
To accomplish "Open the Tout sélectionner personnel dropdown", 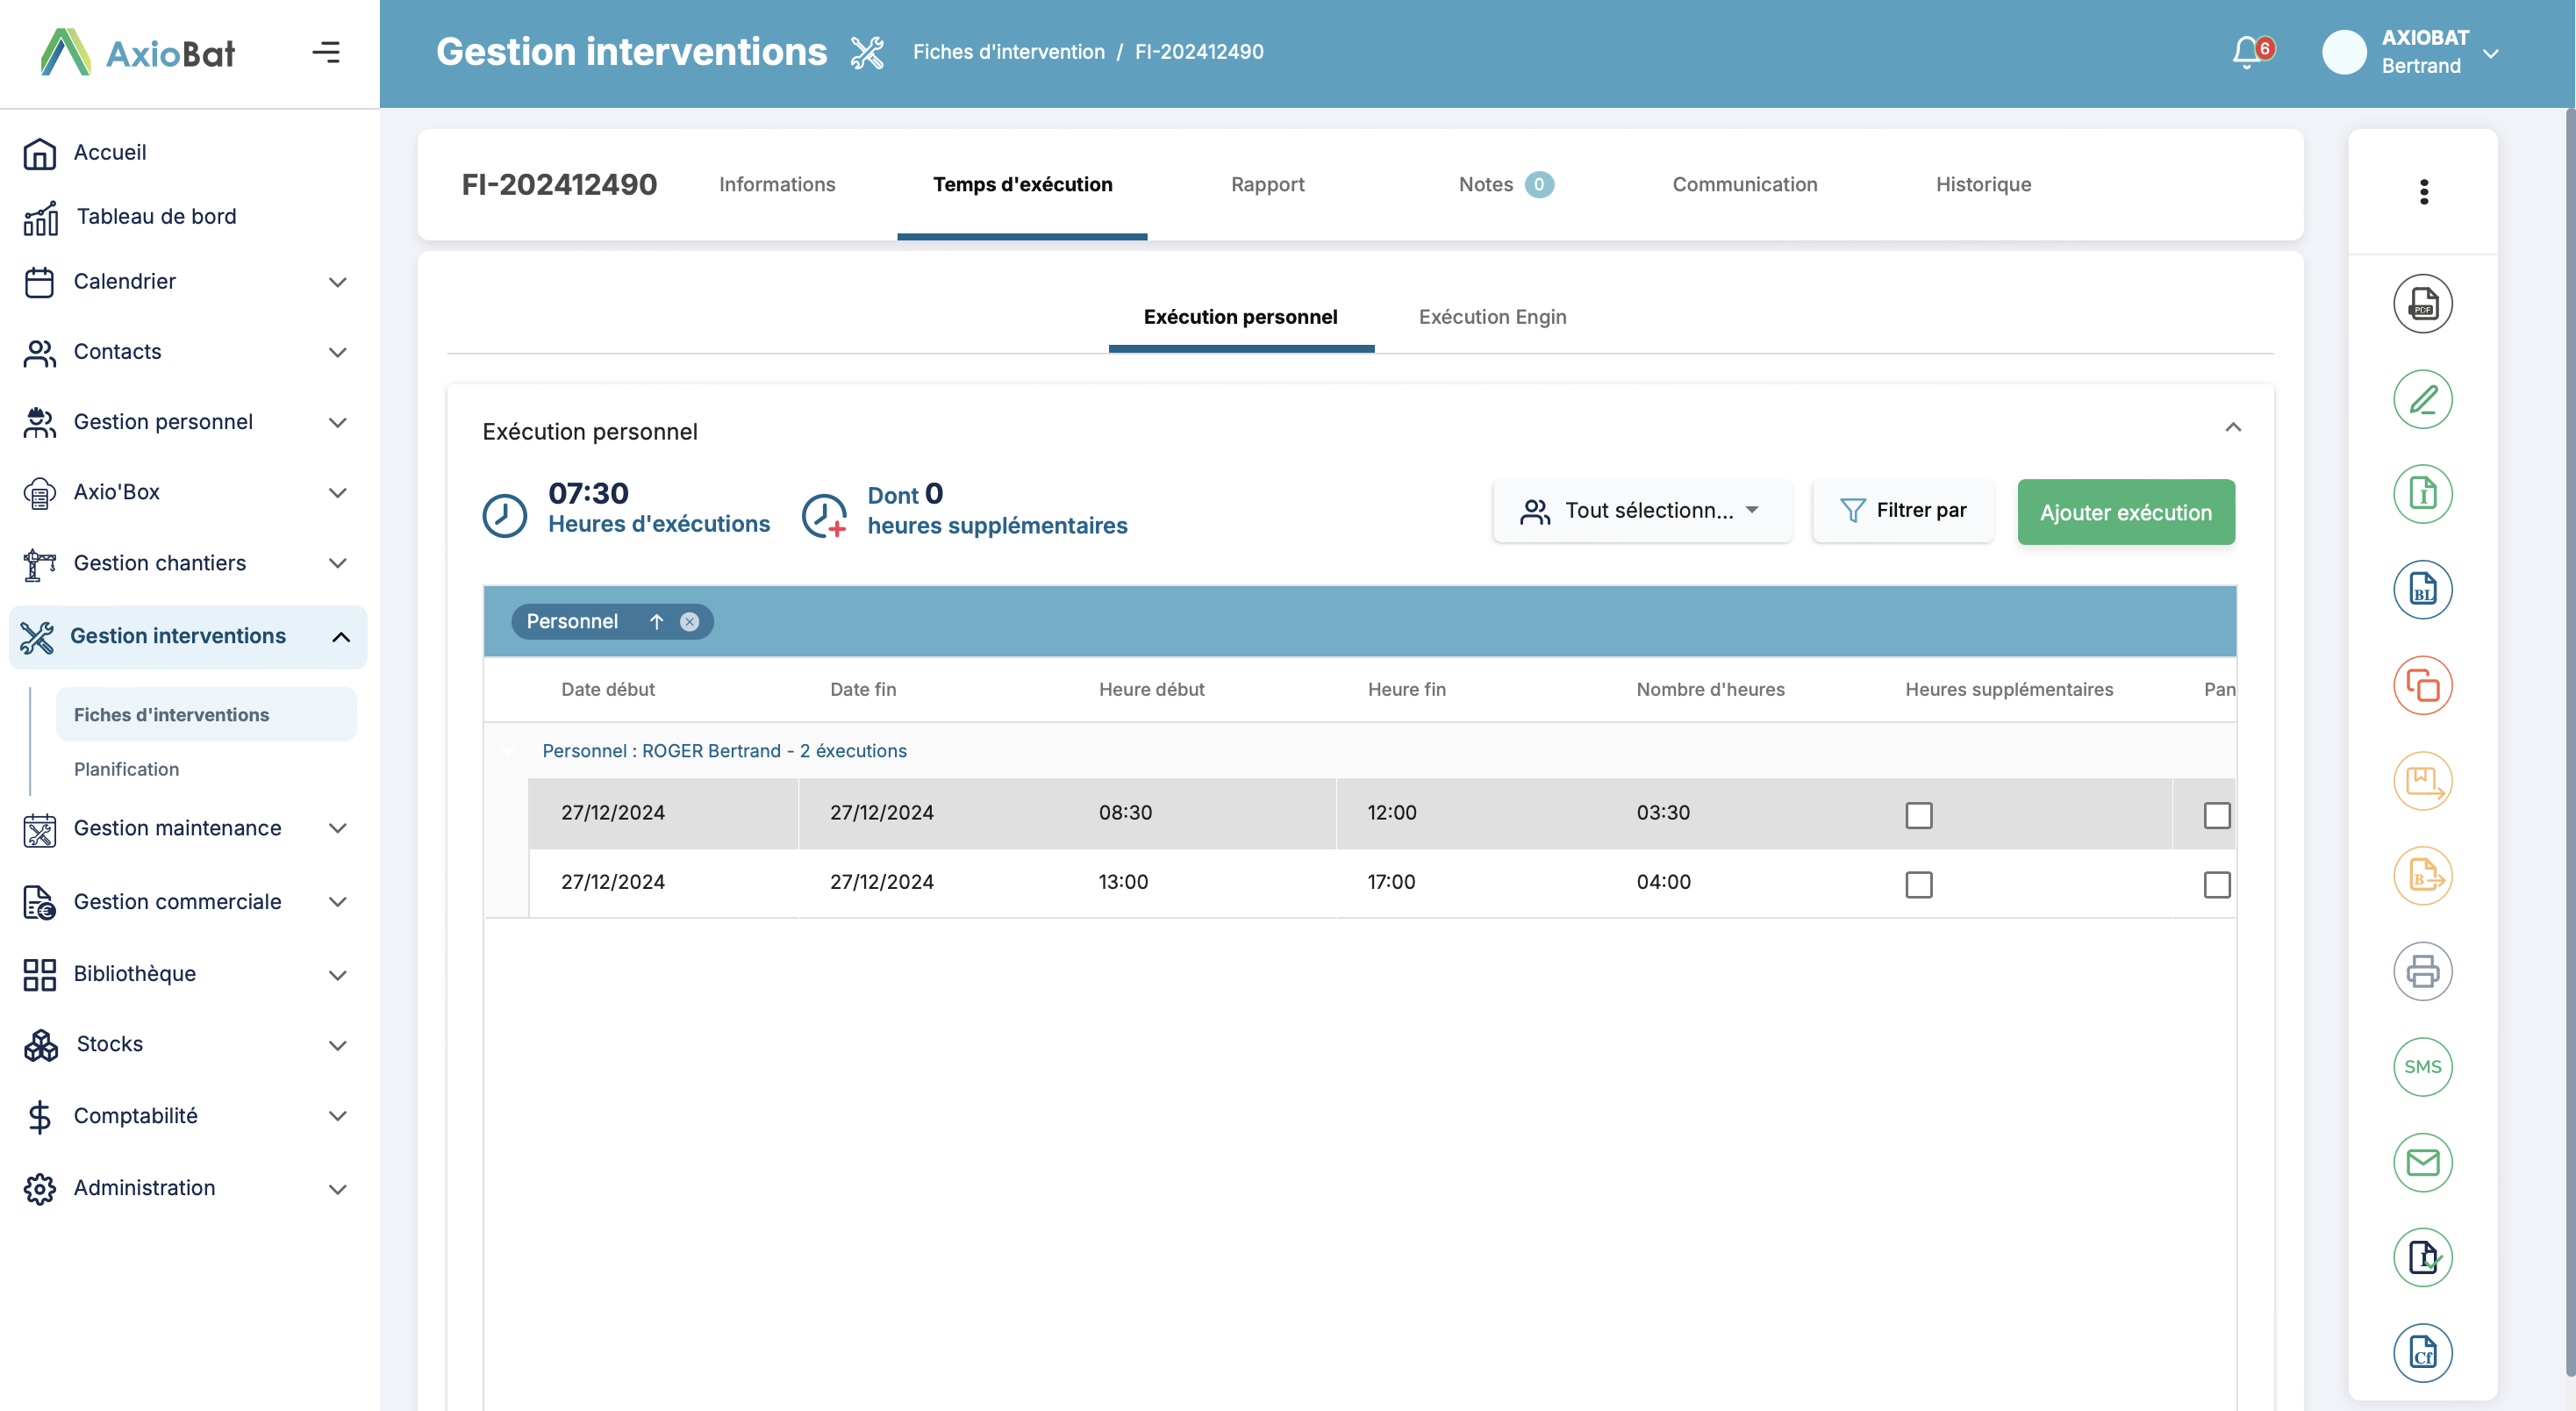I will coord(1642,511).
